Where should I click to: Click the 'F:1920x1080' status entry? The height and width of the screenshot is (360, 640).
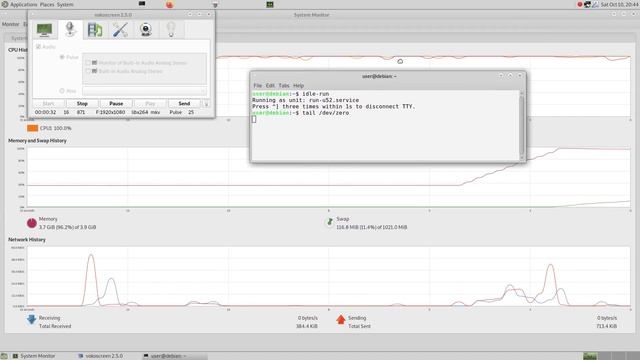click(110, 112)
